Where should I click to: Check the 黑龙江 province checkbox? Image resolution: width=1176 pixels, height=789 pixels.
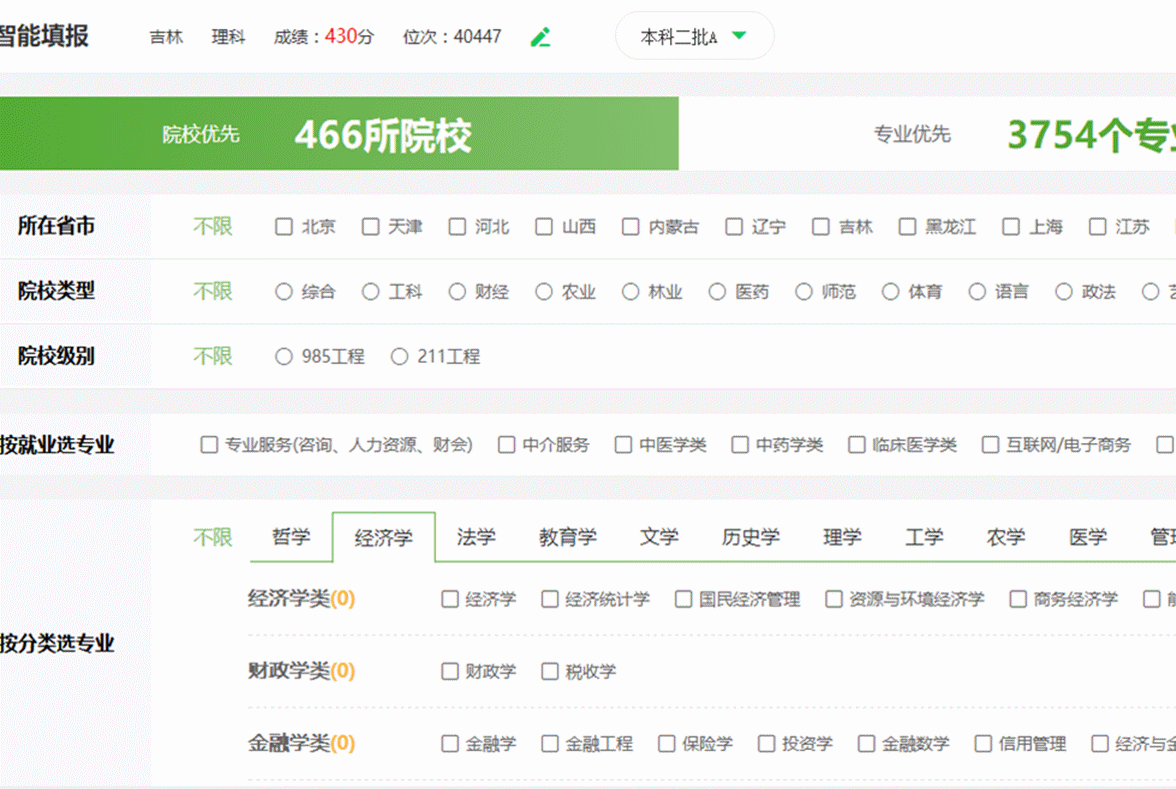click(x=908, y=226)
